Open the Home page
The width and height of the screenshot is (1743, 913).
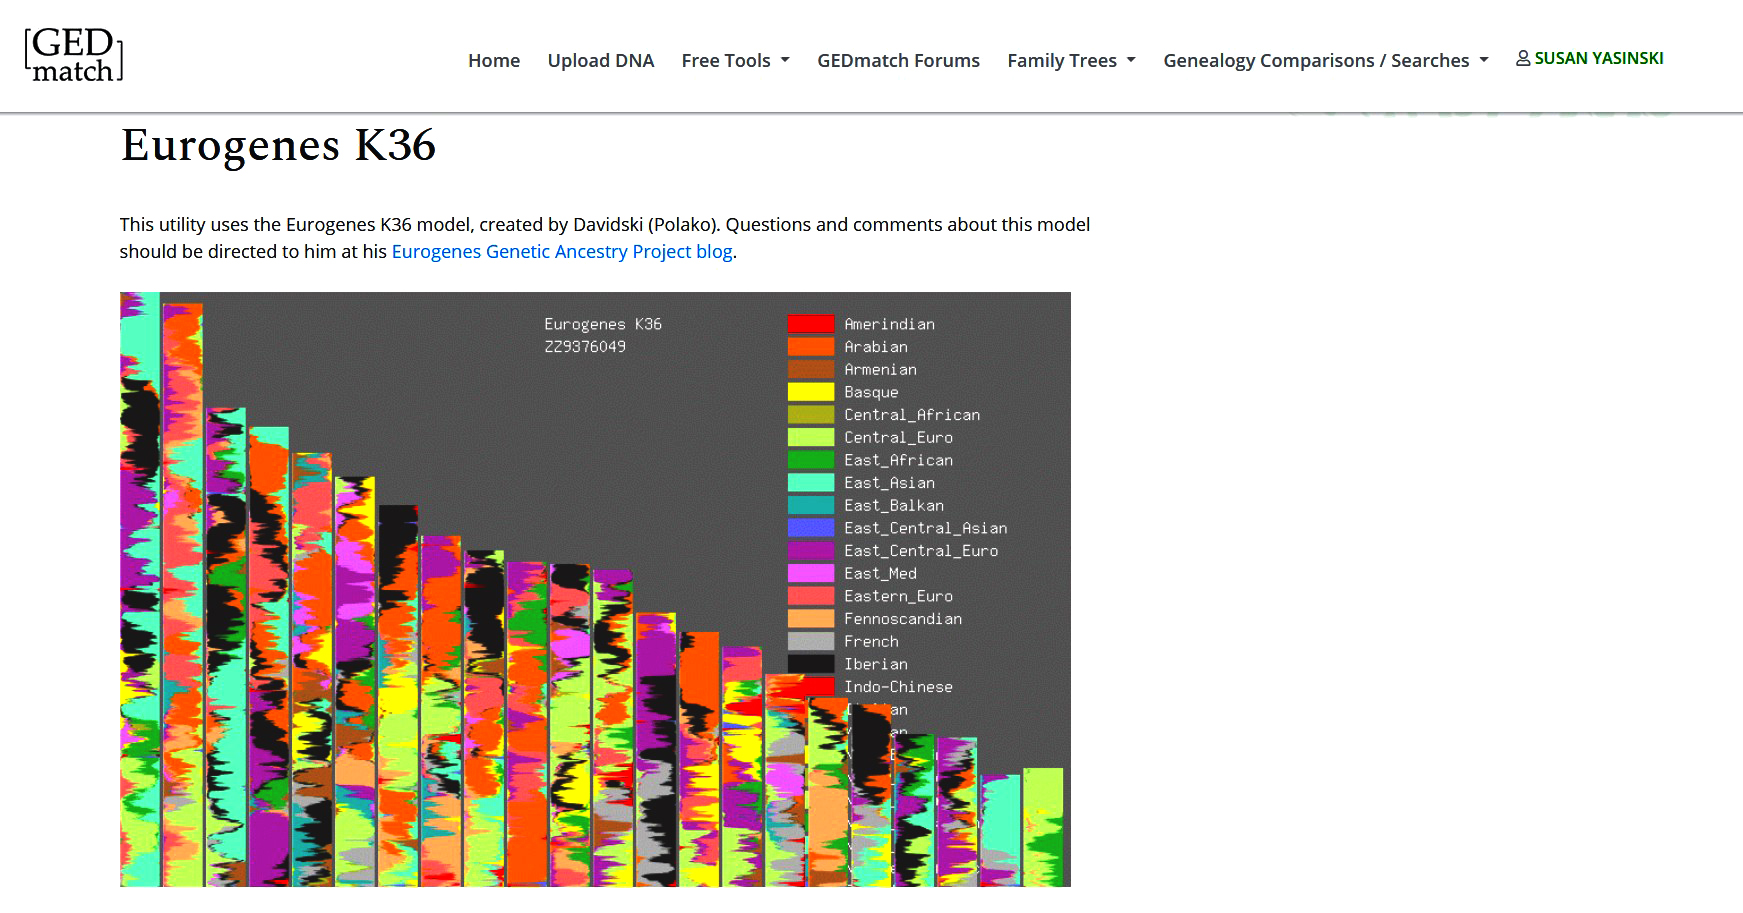click(494, 60)
